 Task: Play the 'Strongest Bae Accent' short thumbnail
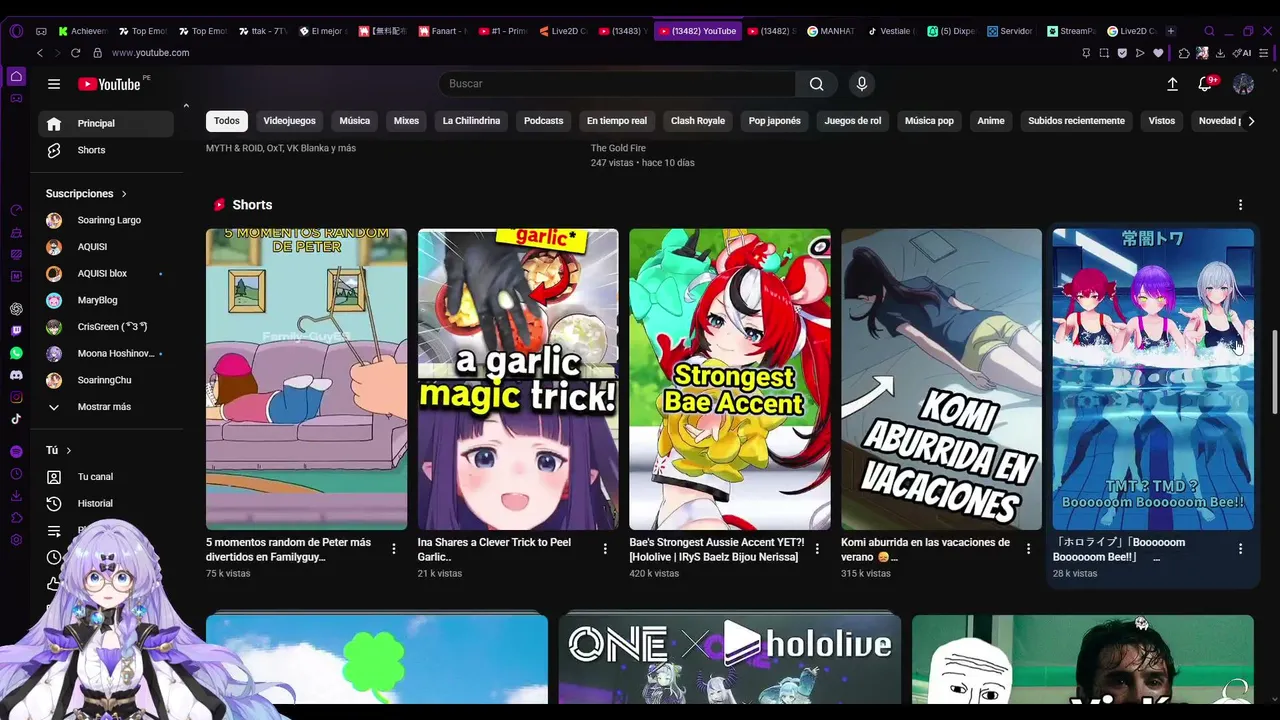coord(730,379)
